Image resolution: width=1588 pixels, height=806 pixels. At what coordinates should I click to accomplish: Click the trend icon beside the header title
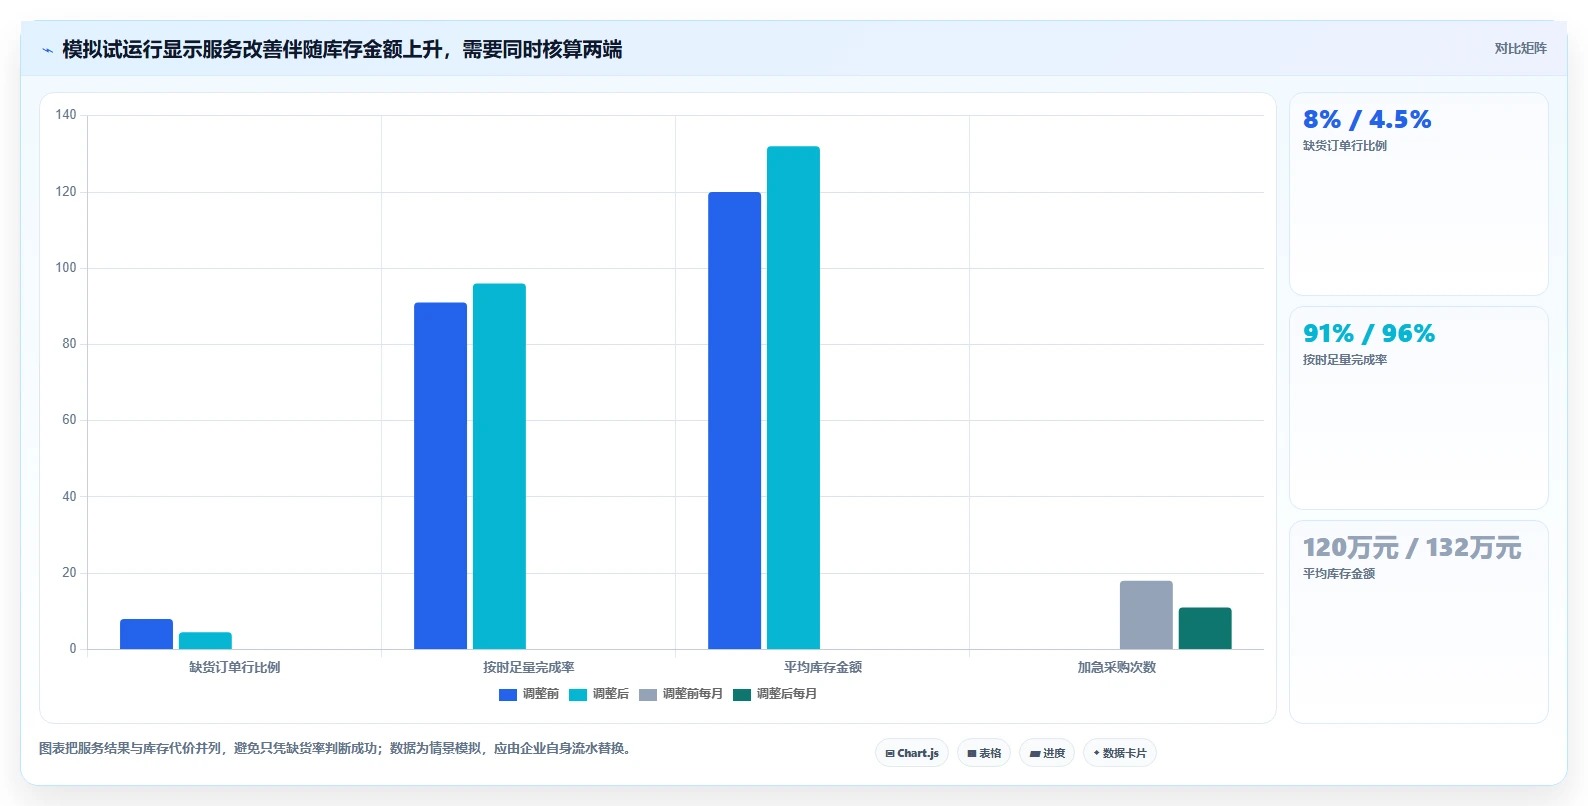tap(47, 50)
